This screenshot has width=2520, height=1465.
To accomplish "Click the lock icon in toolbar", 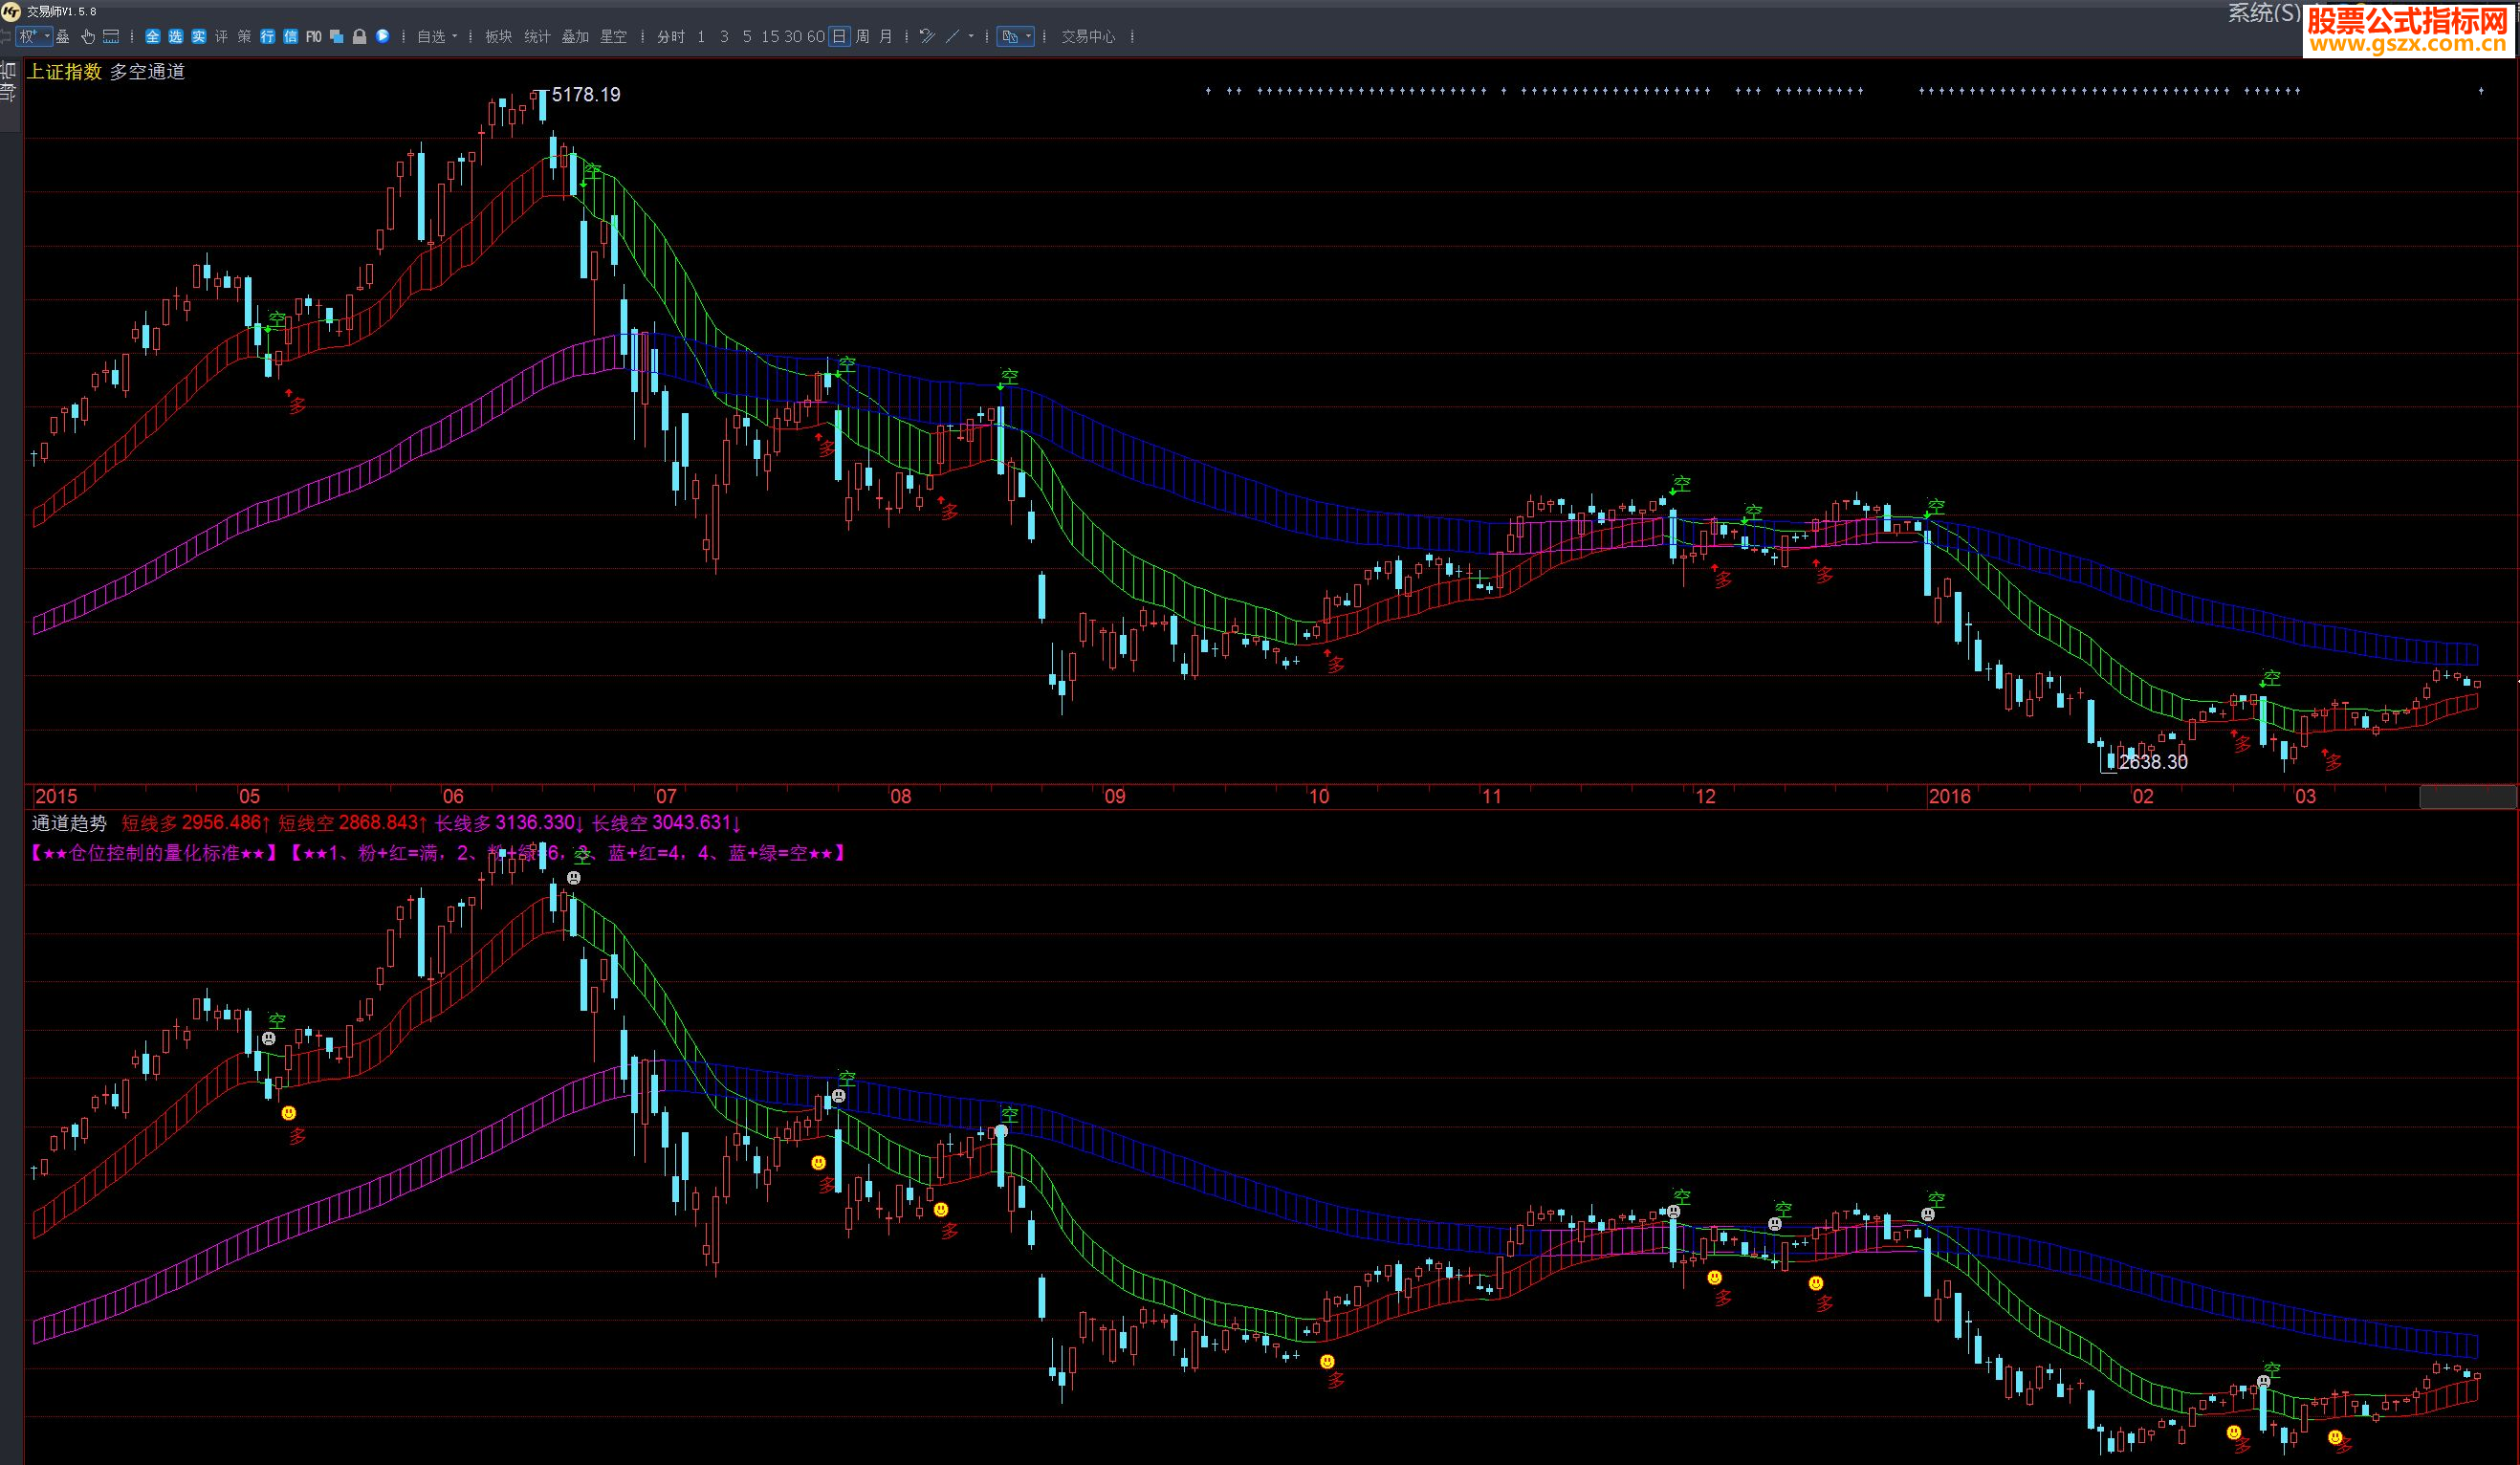I will [x=359, y=37].
